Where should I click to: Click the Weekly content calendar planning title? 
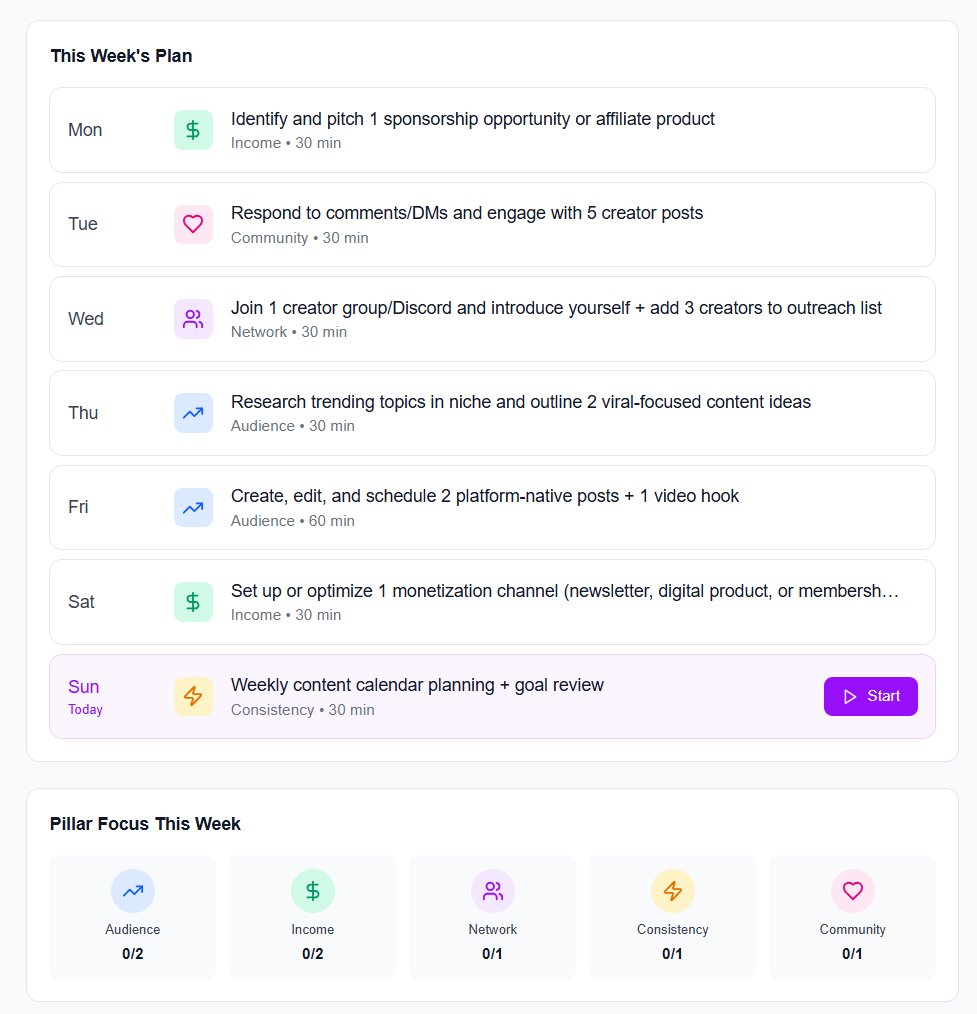[417, 685]
